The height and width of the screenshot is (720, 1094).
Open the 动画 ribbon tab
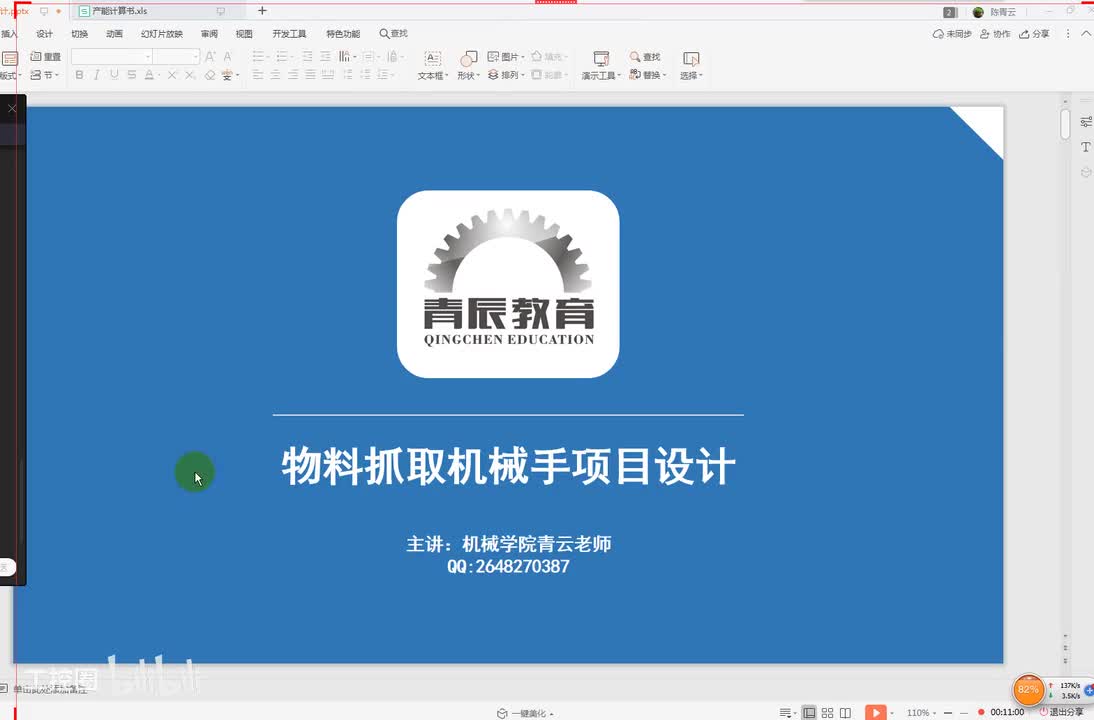[114, 33]
